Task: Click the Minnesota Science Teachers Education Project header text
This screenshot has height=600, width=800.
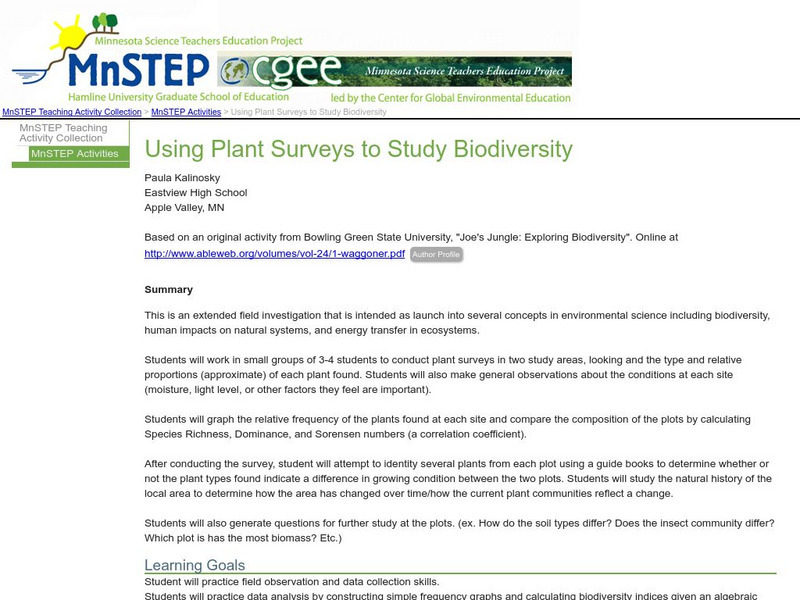Action: pos(198,41)
